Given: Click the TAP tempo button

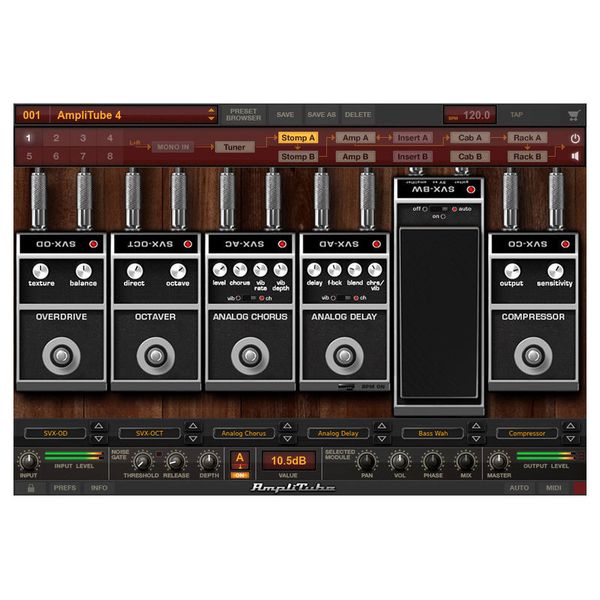Looking at the screenshot, I should tap(517, 115).
